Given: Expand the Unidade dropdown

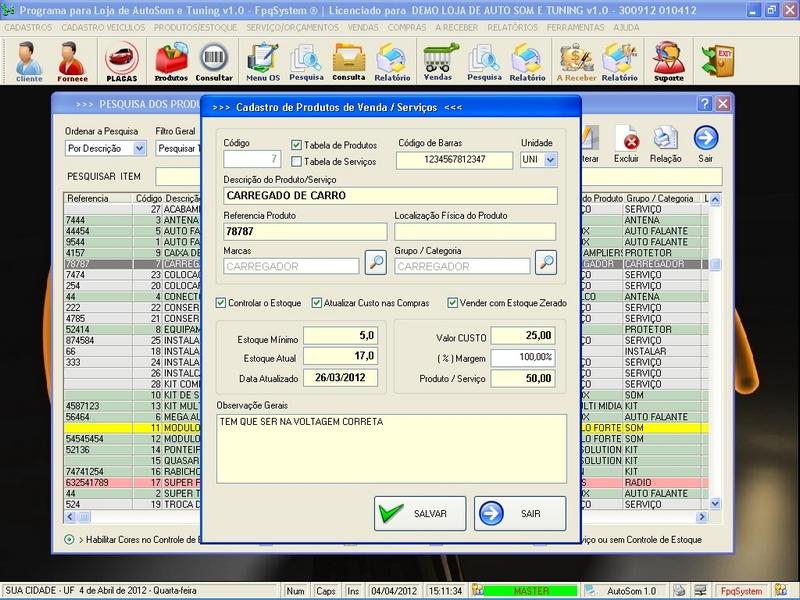Looking at the screenshot, I should [x=550, y=160].
